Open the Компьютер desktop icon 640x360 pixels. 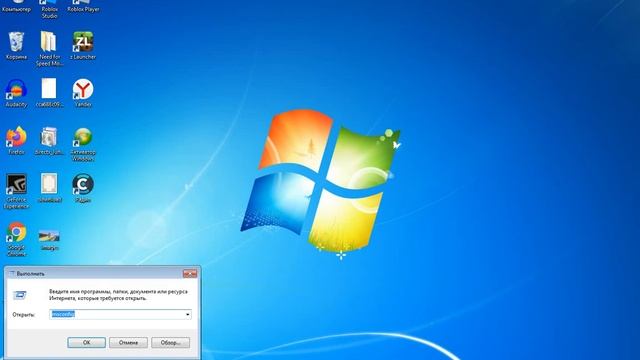[x=16, y=6]
